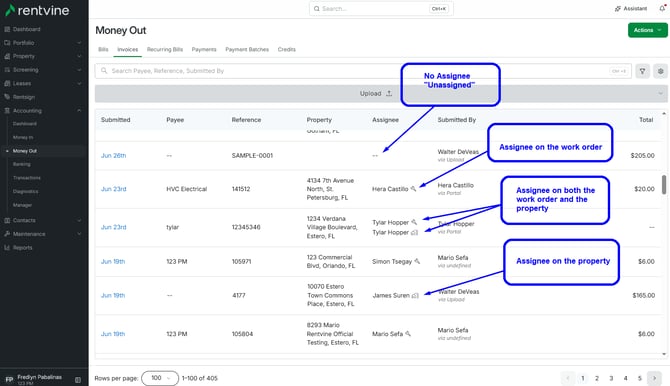This screenshot has width=670, height=386.
Task: Click the Search Payee, Reference field
Action: tap(362, 71)
